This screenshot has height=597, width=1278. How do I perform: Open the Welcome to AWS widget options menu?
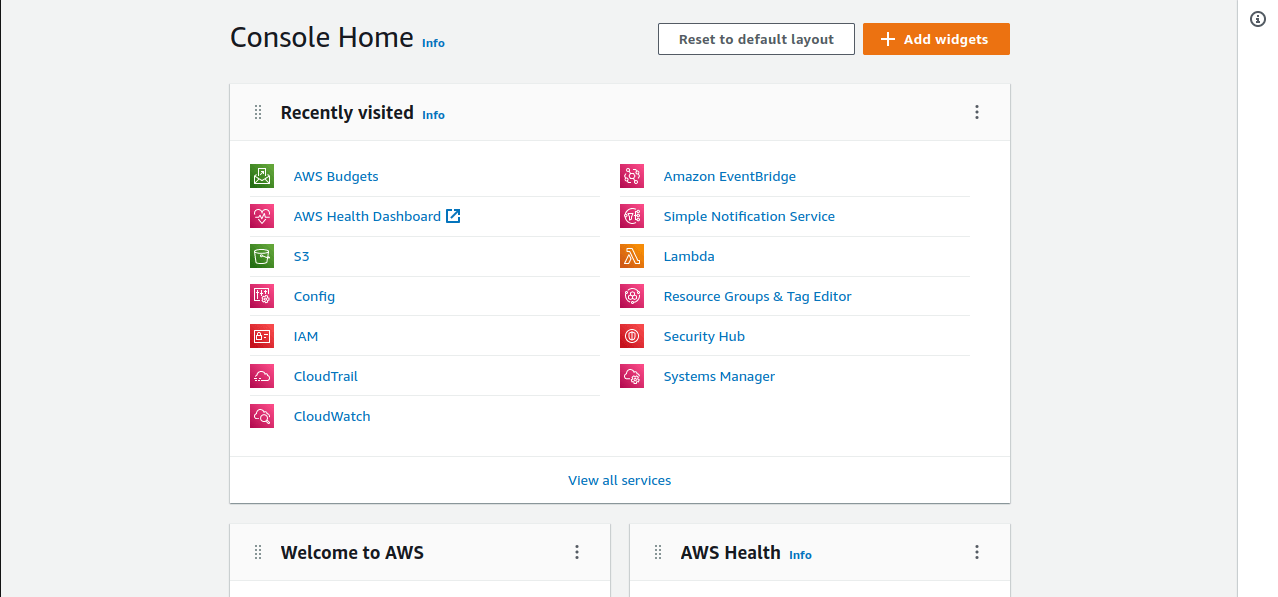tap(577, 552)
